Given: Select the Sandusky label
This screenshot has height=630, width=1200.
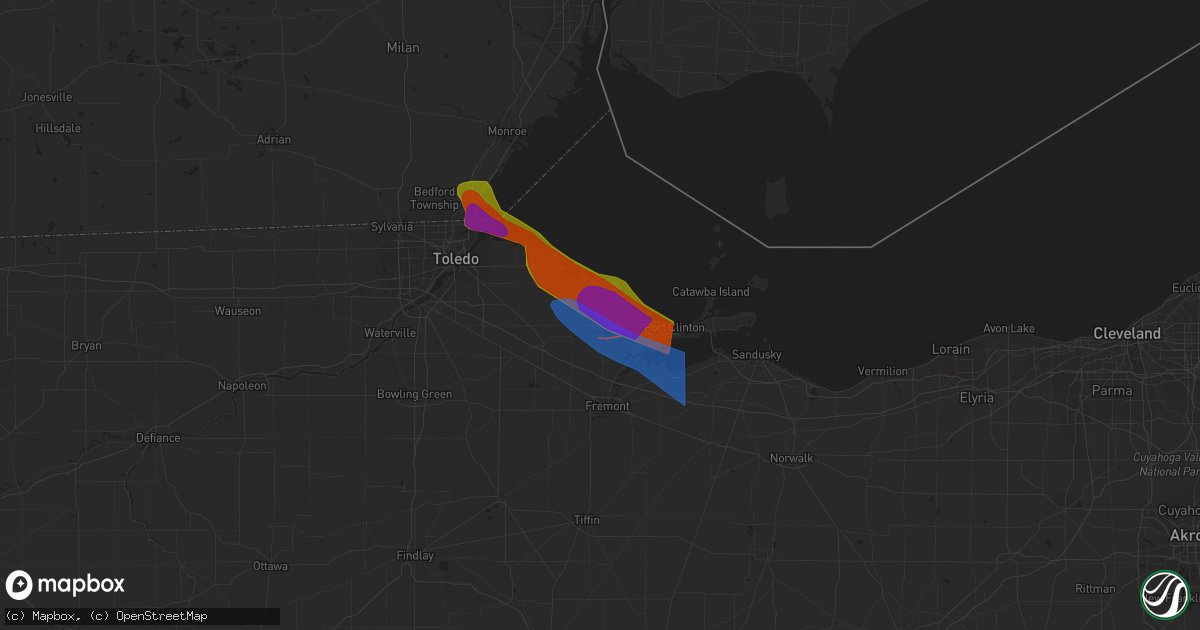Looking at the screenshot, I should click(756, 355).
